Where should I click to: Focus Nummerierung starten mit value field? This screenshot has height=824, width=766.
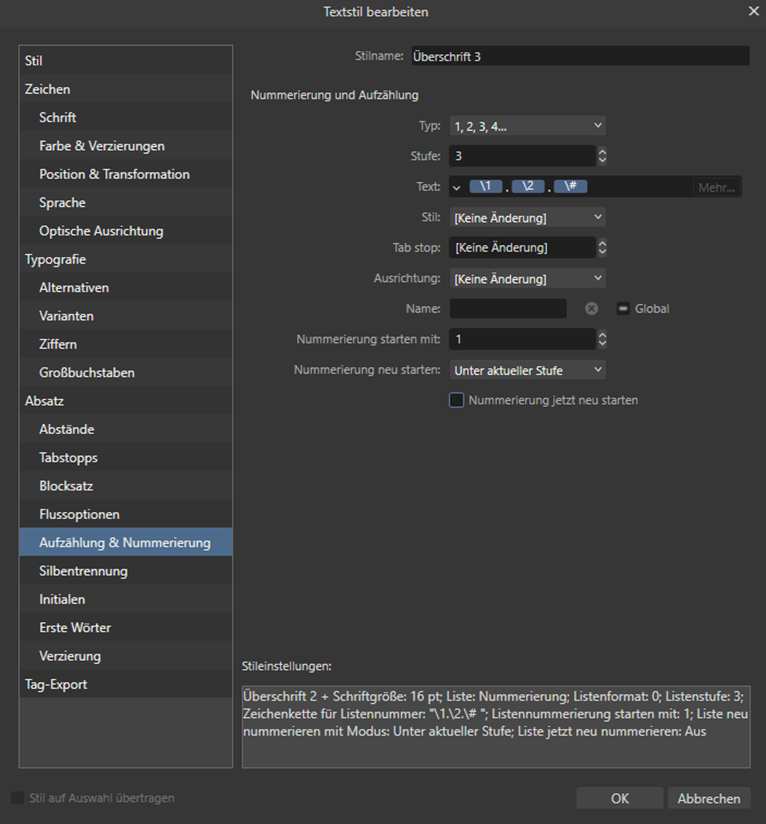coord(522,339)
